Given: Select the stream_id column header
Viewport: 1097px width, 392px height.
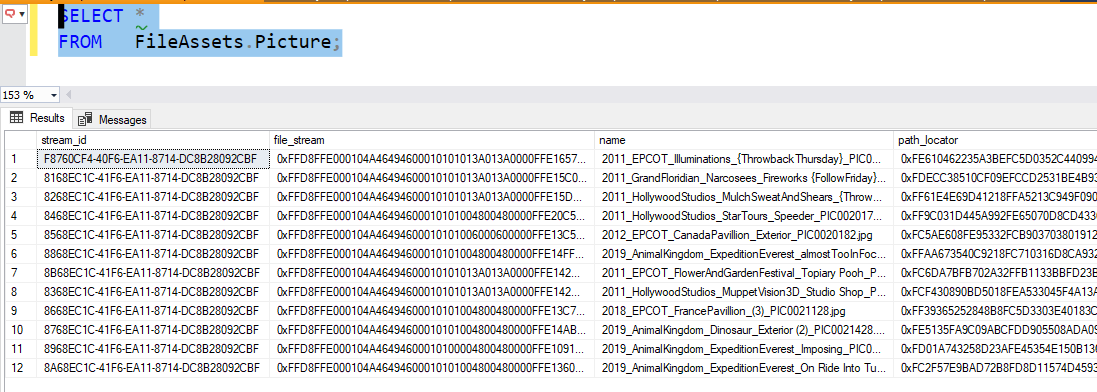Looking at the screenshot, I should click(153, 140).
